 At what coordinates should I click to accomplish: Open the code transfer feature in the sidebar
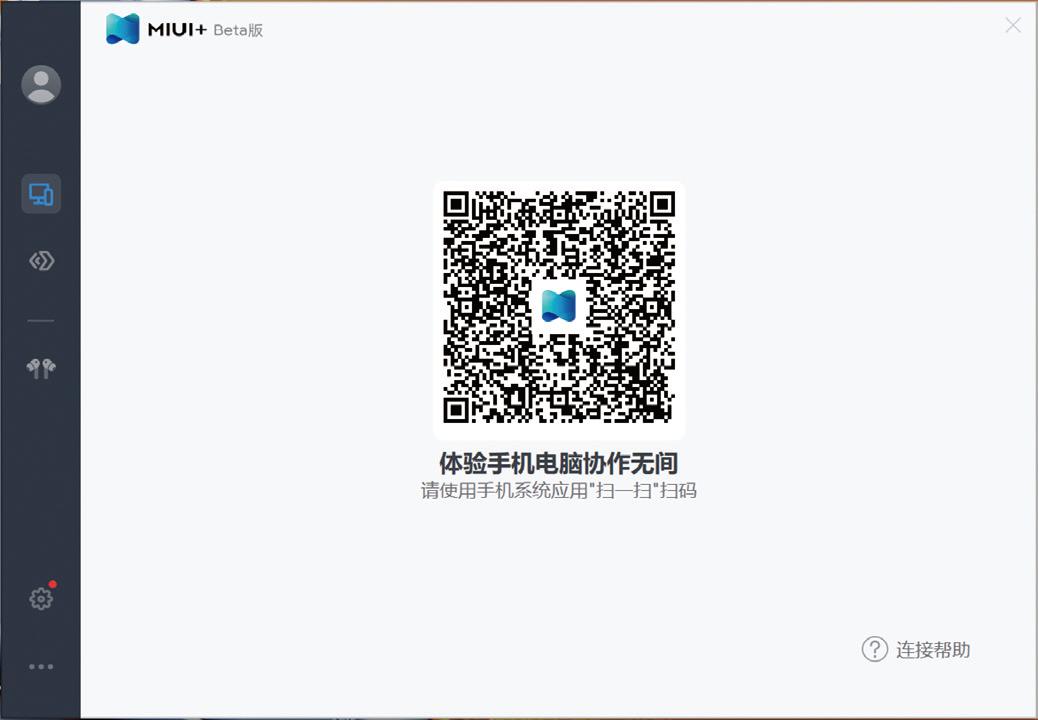[40, 261]
